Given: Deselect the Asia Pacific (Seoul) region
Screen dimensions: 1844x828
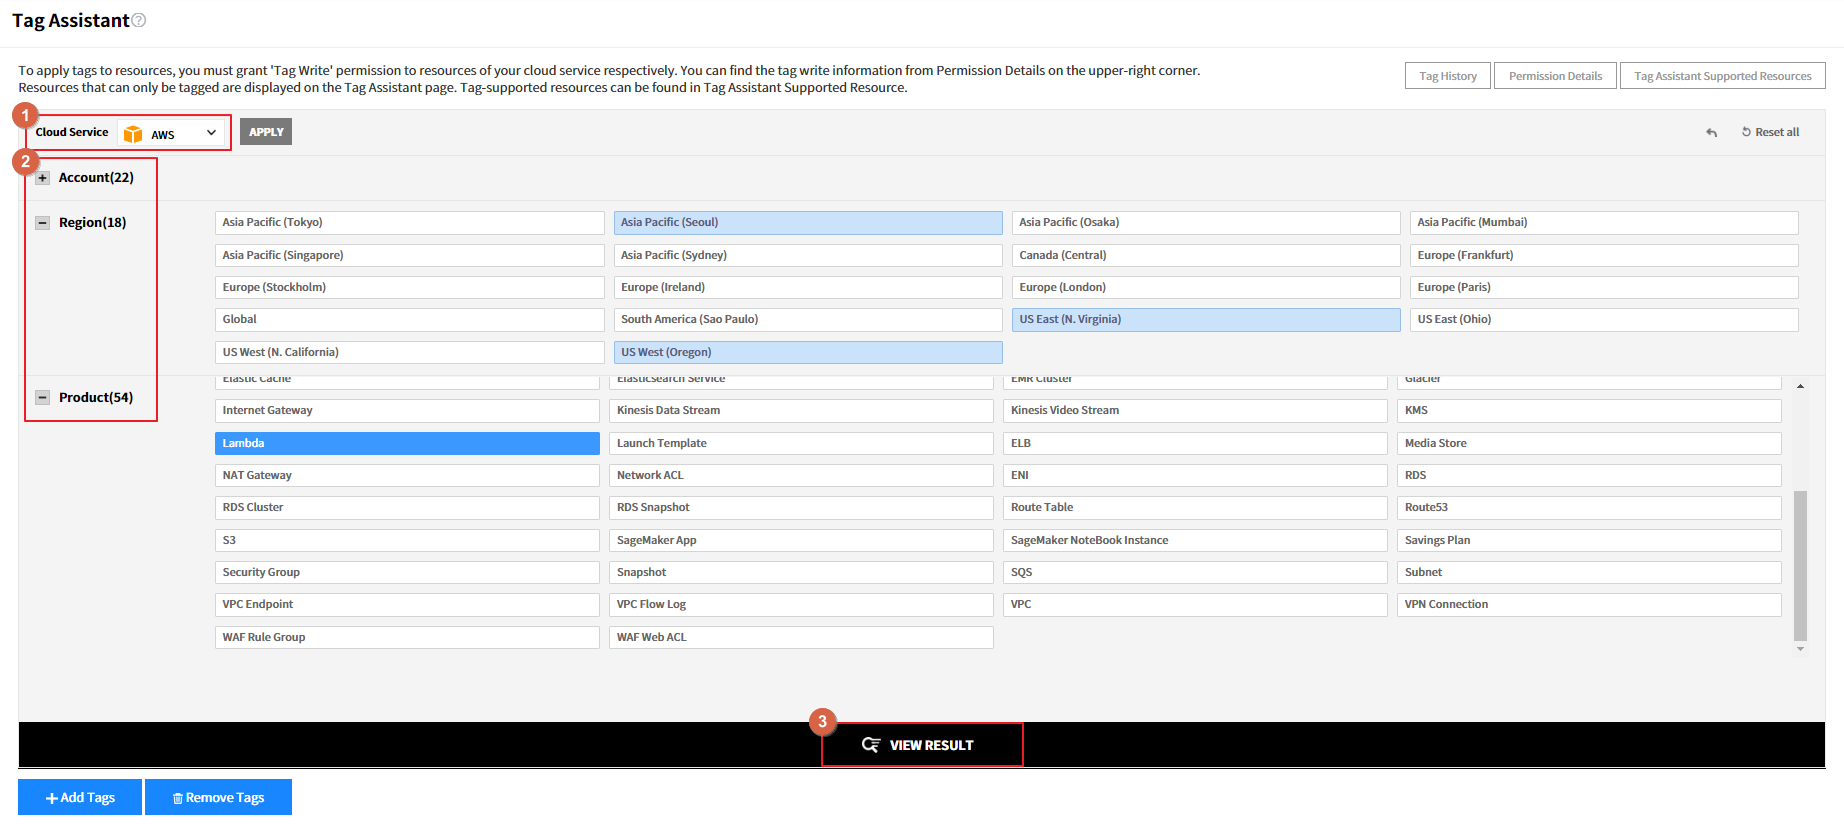Looking at the screenshot, I should (x=807, y=223).
